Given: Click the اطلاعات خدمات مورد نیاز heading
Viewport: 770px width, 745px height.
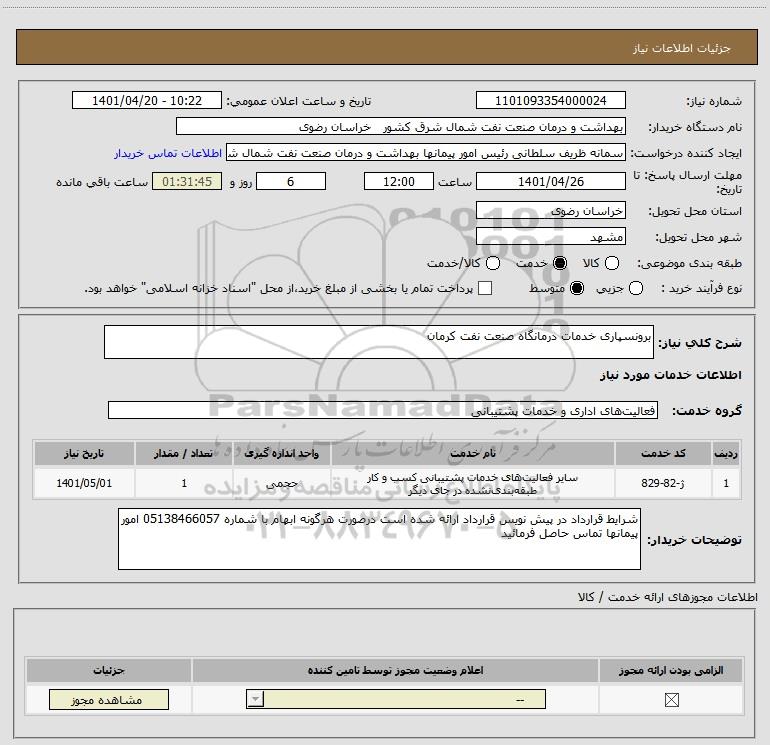Looking at the screenshot, I should tap(670, 375).
